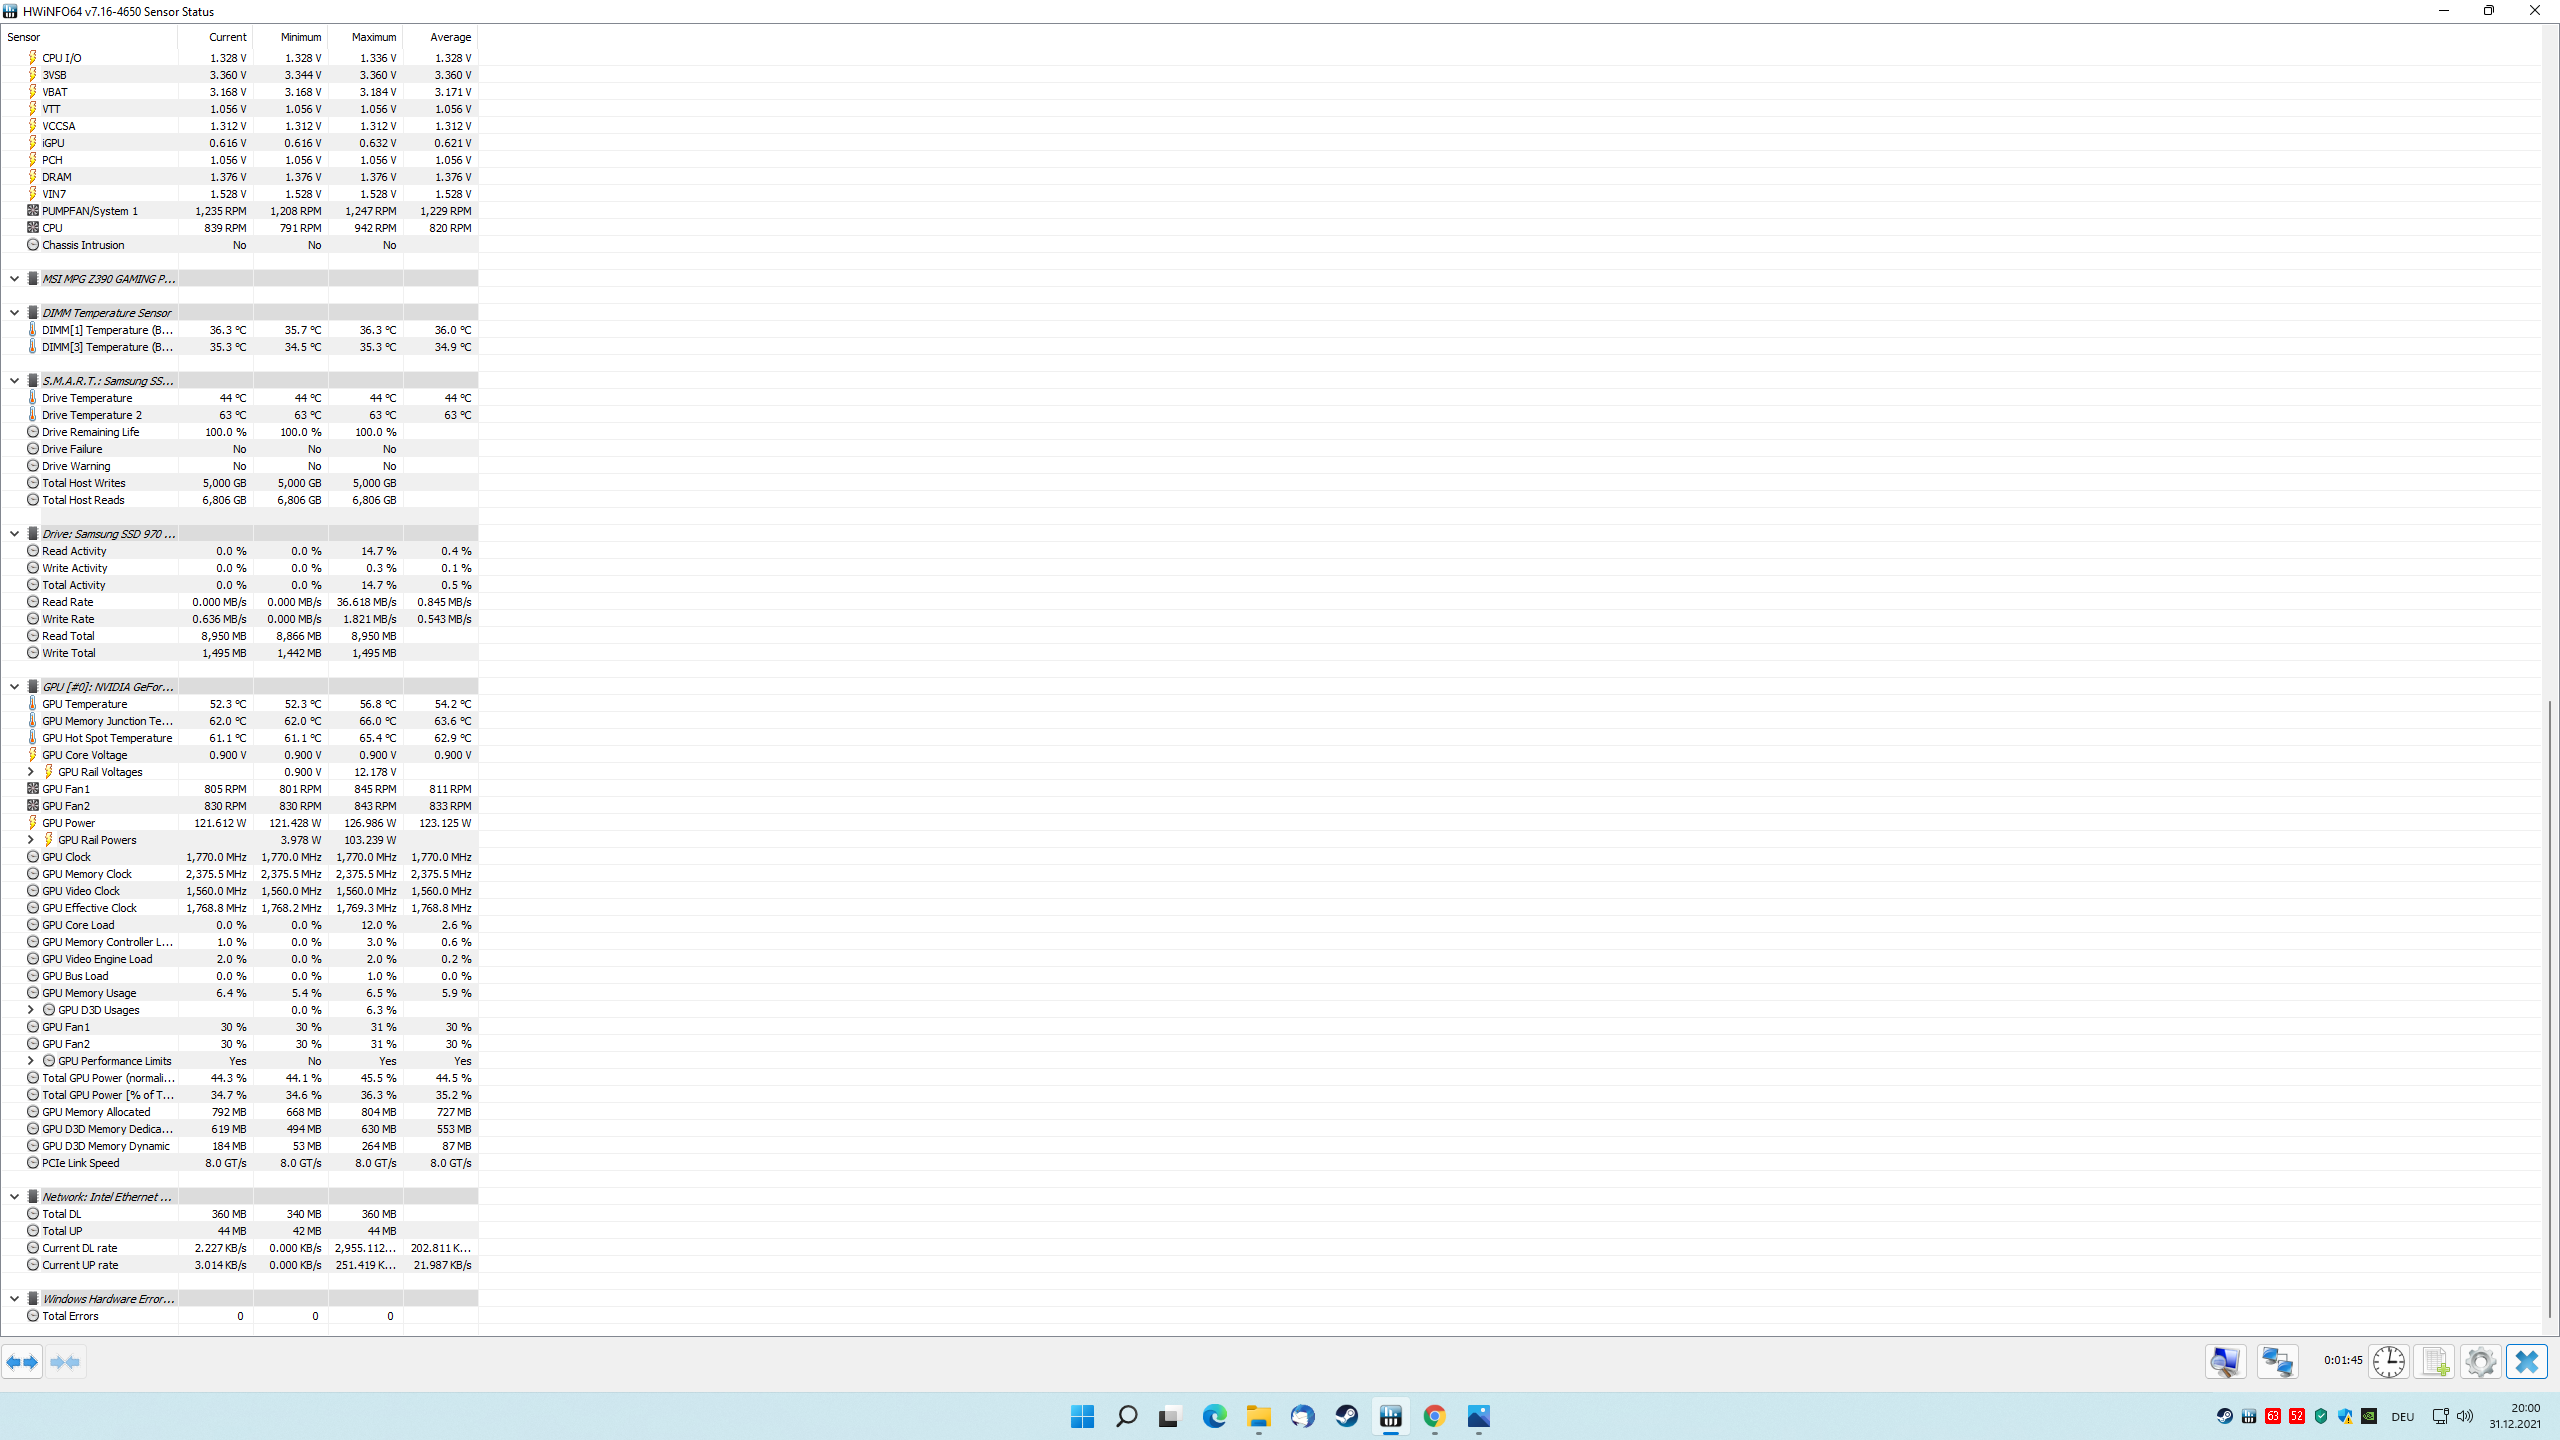Expand the GPU D3D Usages entry
This screenshot has width=2560, height=1440.
click(30, 1009)
